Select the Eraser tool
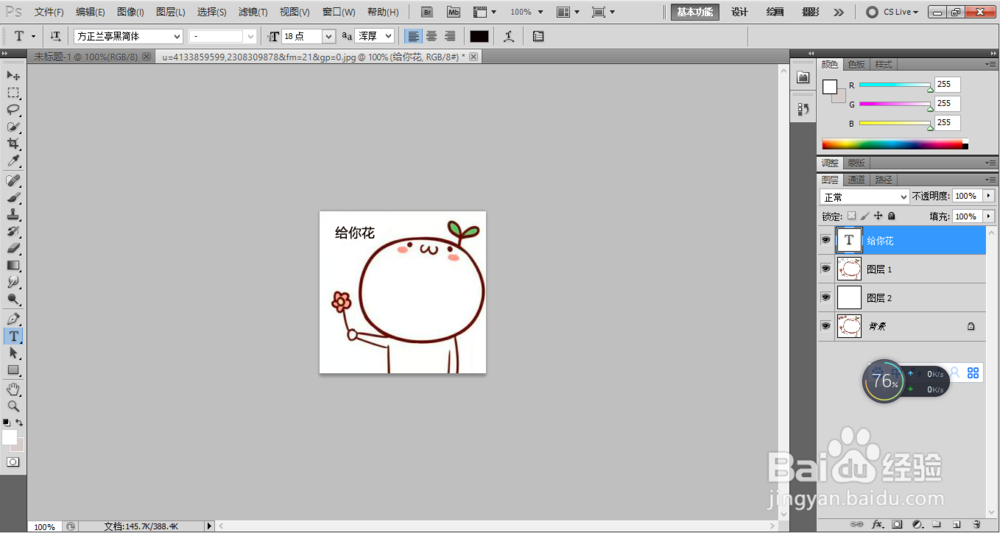This screenshot has height=533, width=1000. [13, 248]
